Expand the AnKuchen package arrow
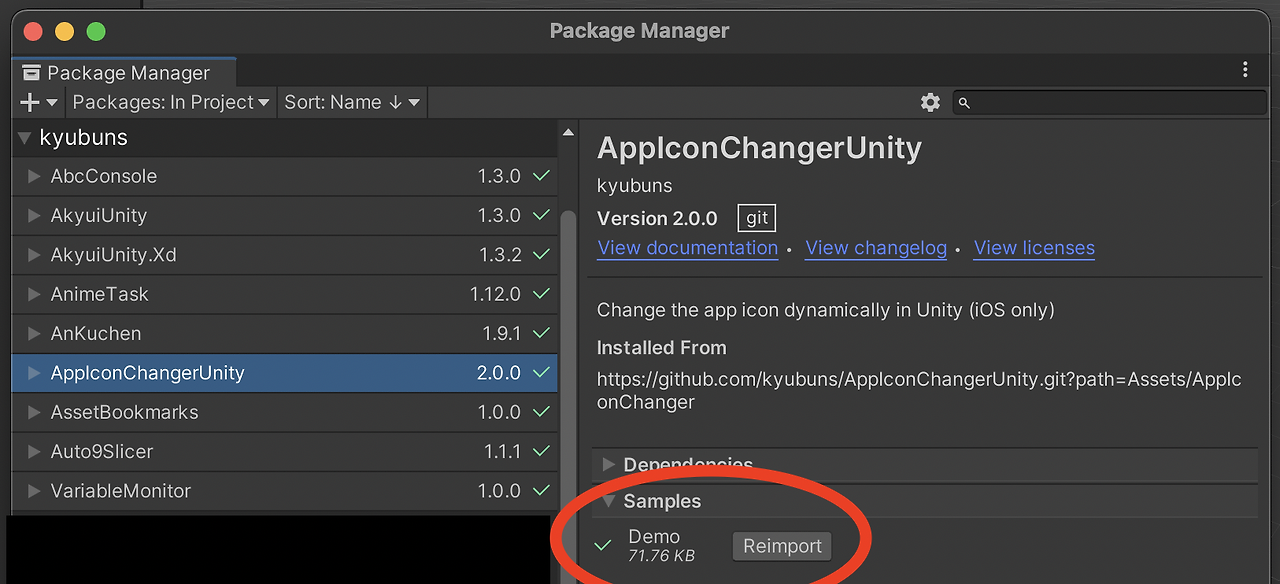The width and height of the screenshot is (1280, 584). pyautogui.click(x=32, y=334)
